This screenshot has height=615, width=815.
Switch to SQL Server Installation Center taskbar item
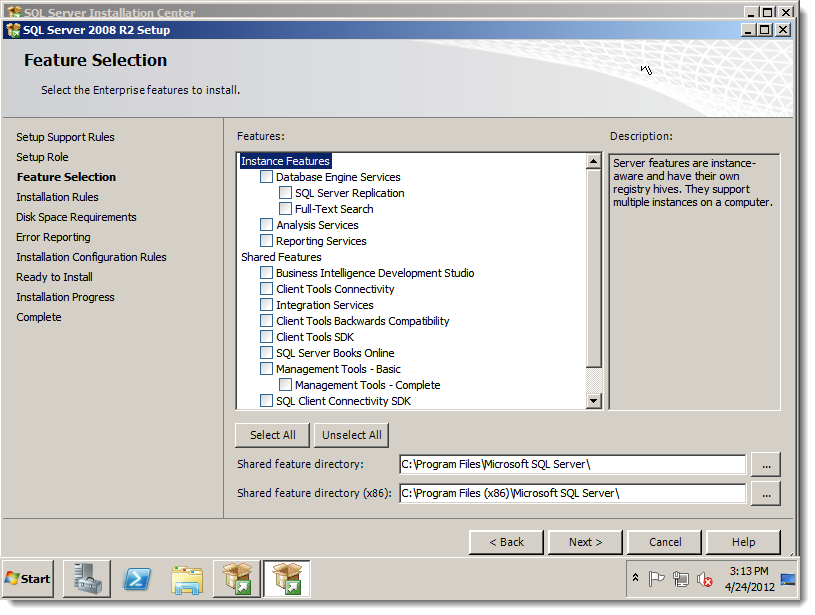click(237, 579)
